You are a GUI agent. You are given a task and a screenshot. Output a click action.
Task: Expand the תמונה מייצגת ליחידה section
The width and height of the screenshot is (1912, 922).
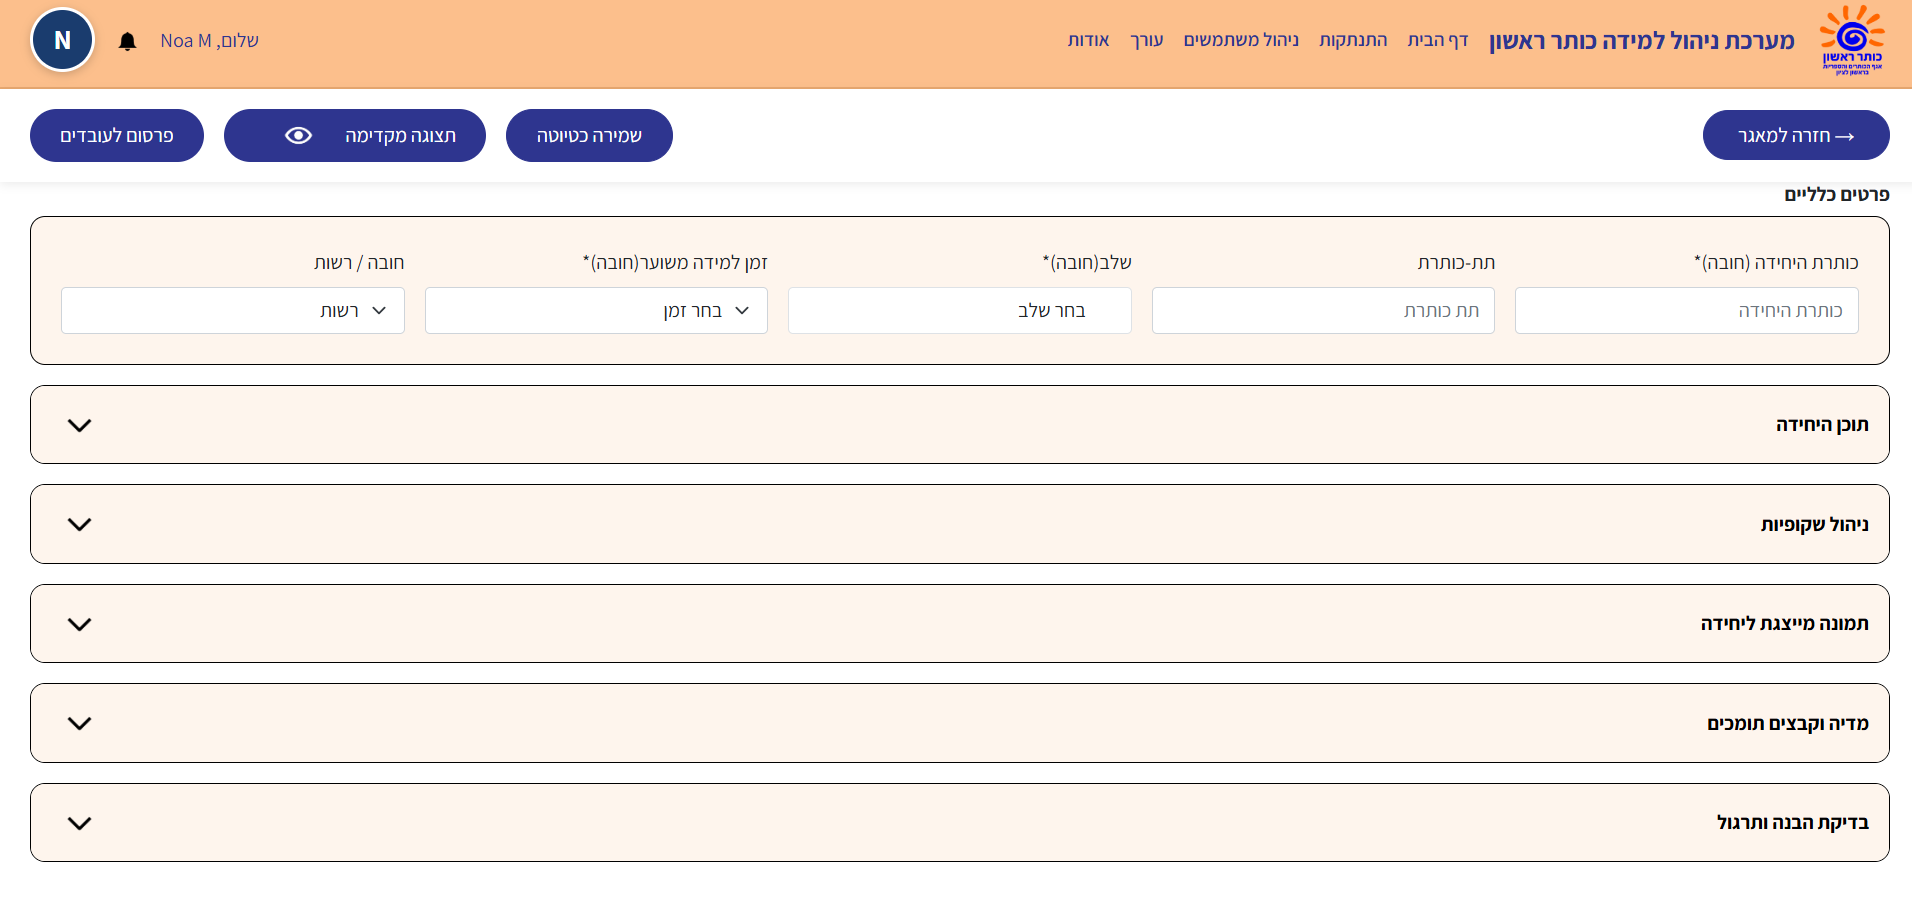point(959,624)
